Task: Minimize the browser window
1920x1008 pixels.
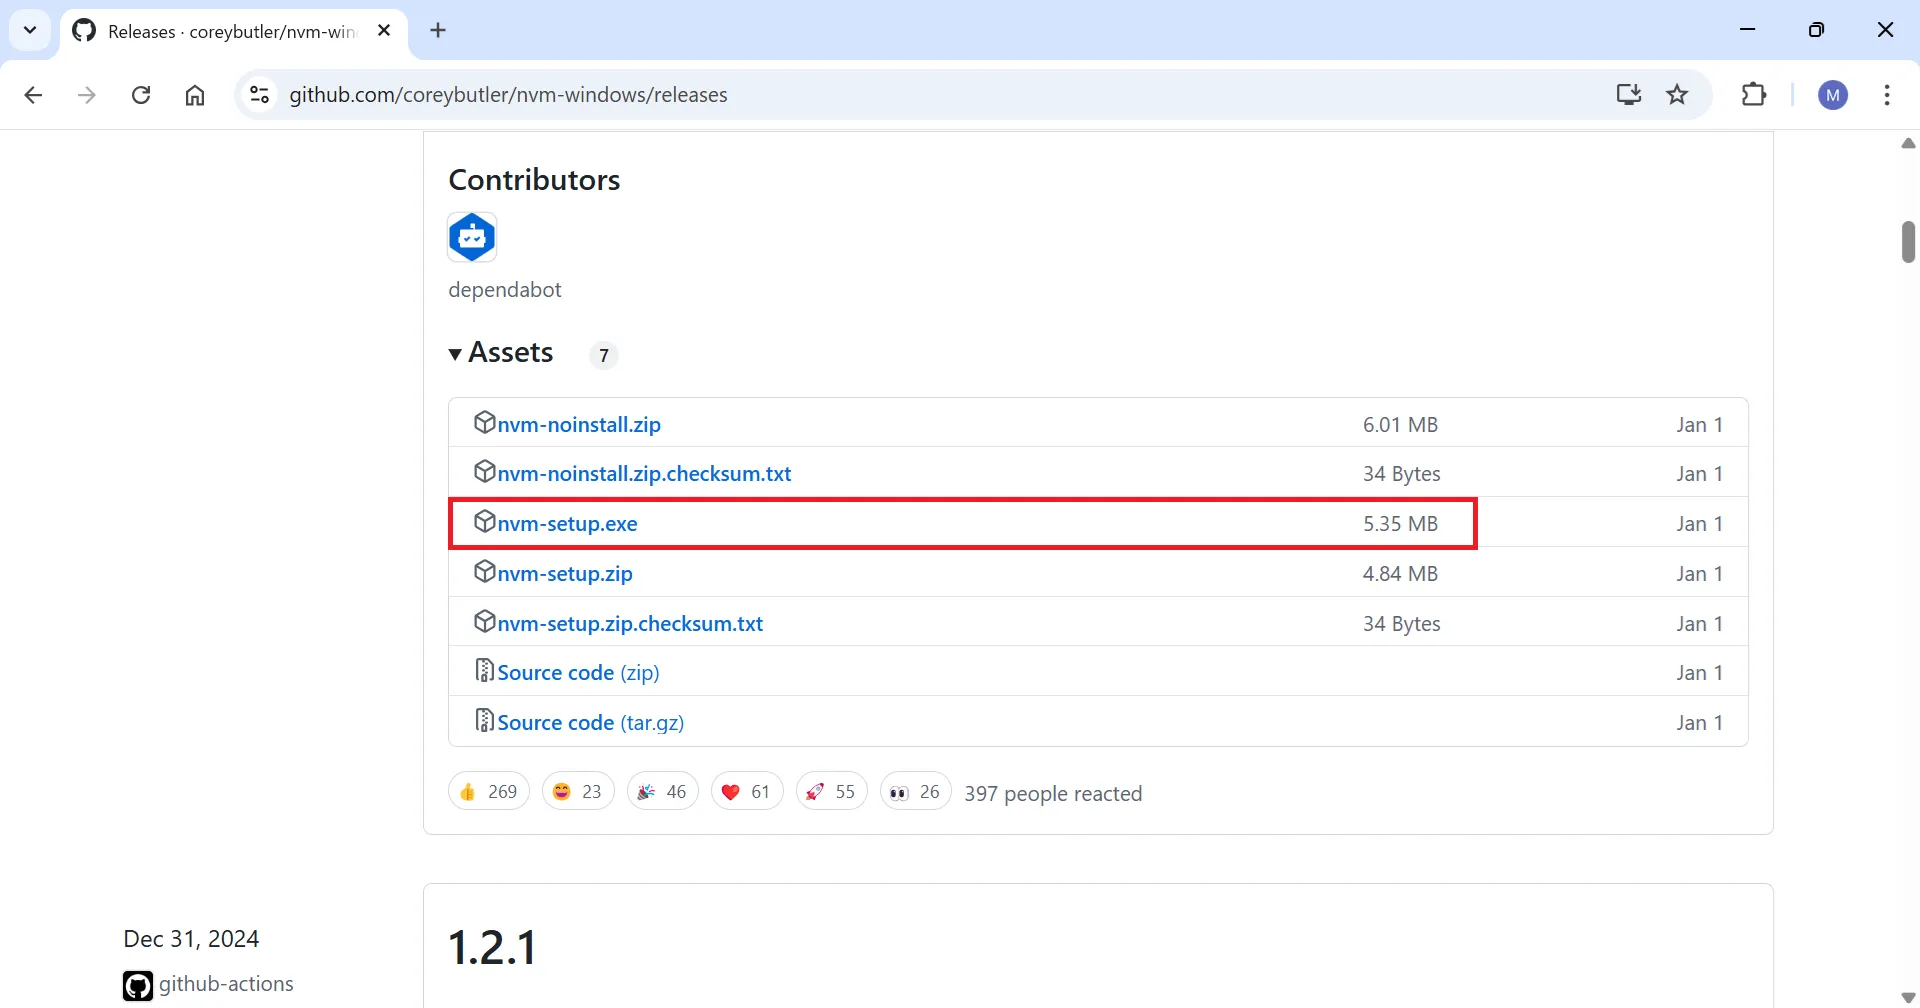Action: tap(1748, 30)
